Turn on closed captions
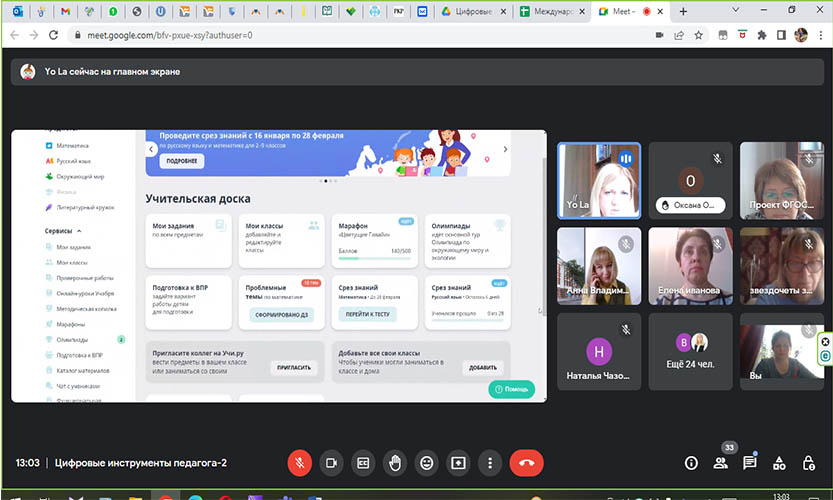Image resolution: width=833 pixels, height=500 pixels. pos(363,463)
